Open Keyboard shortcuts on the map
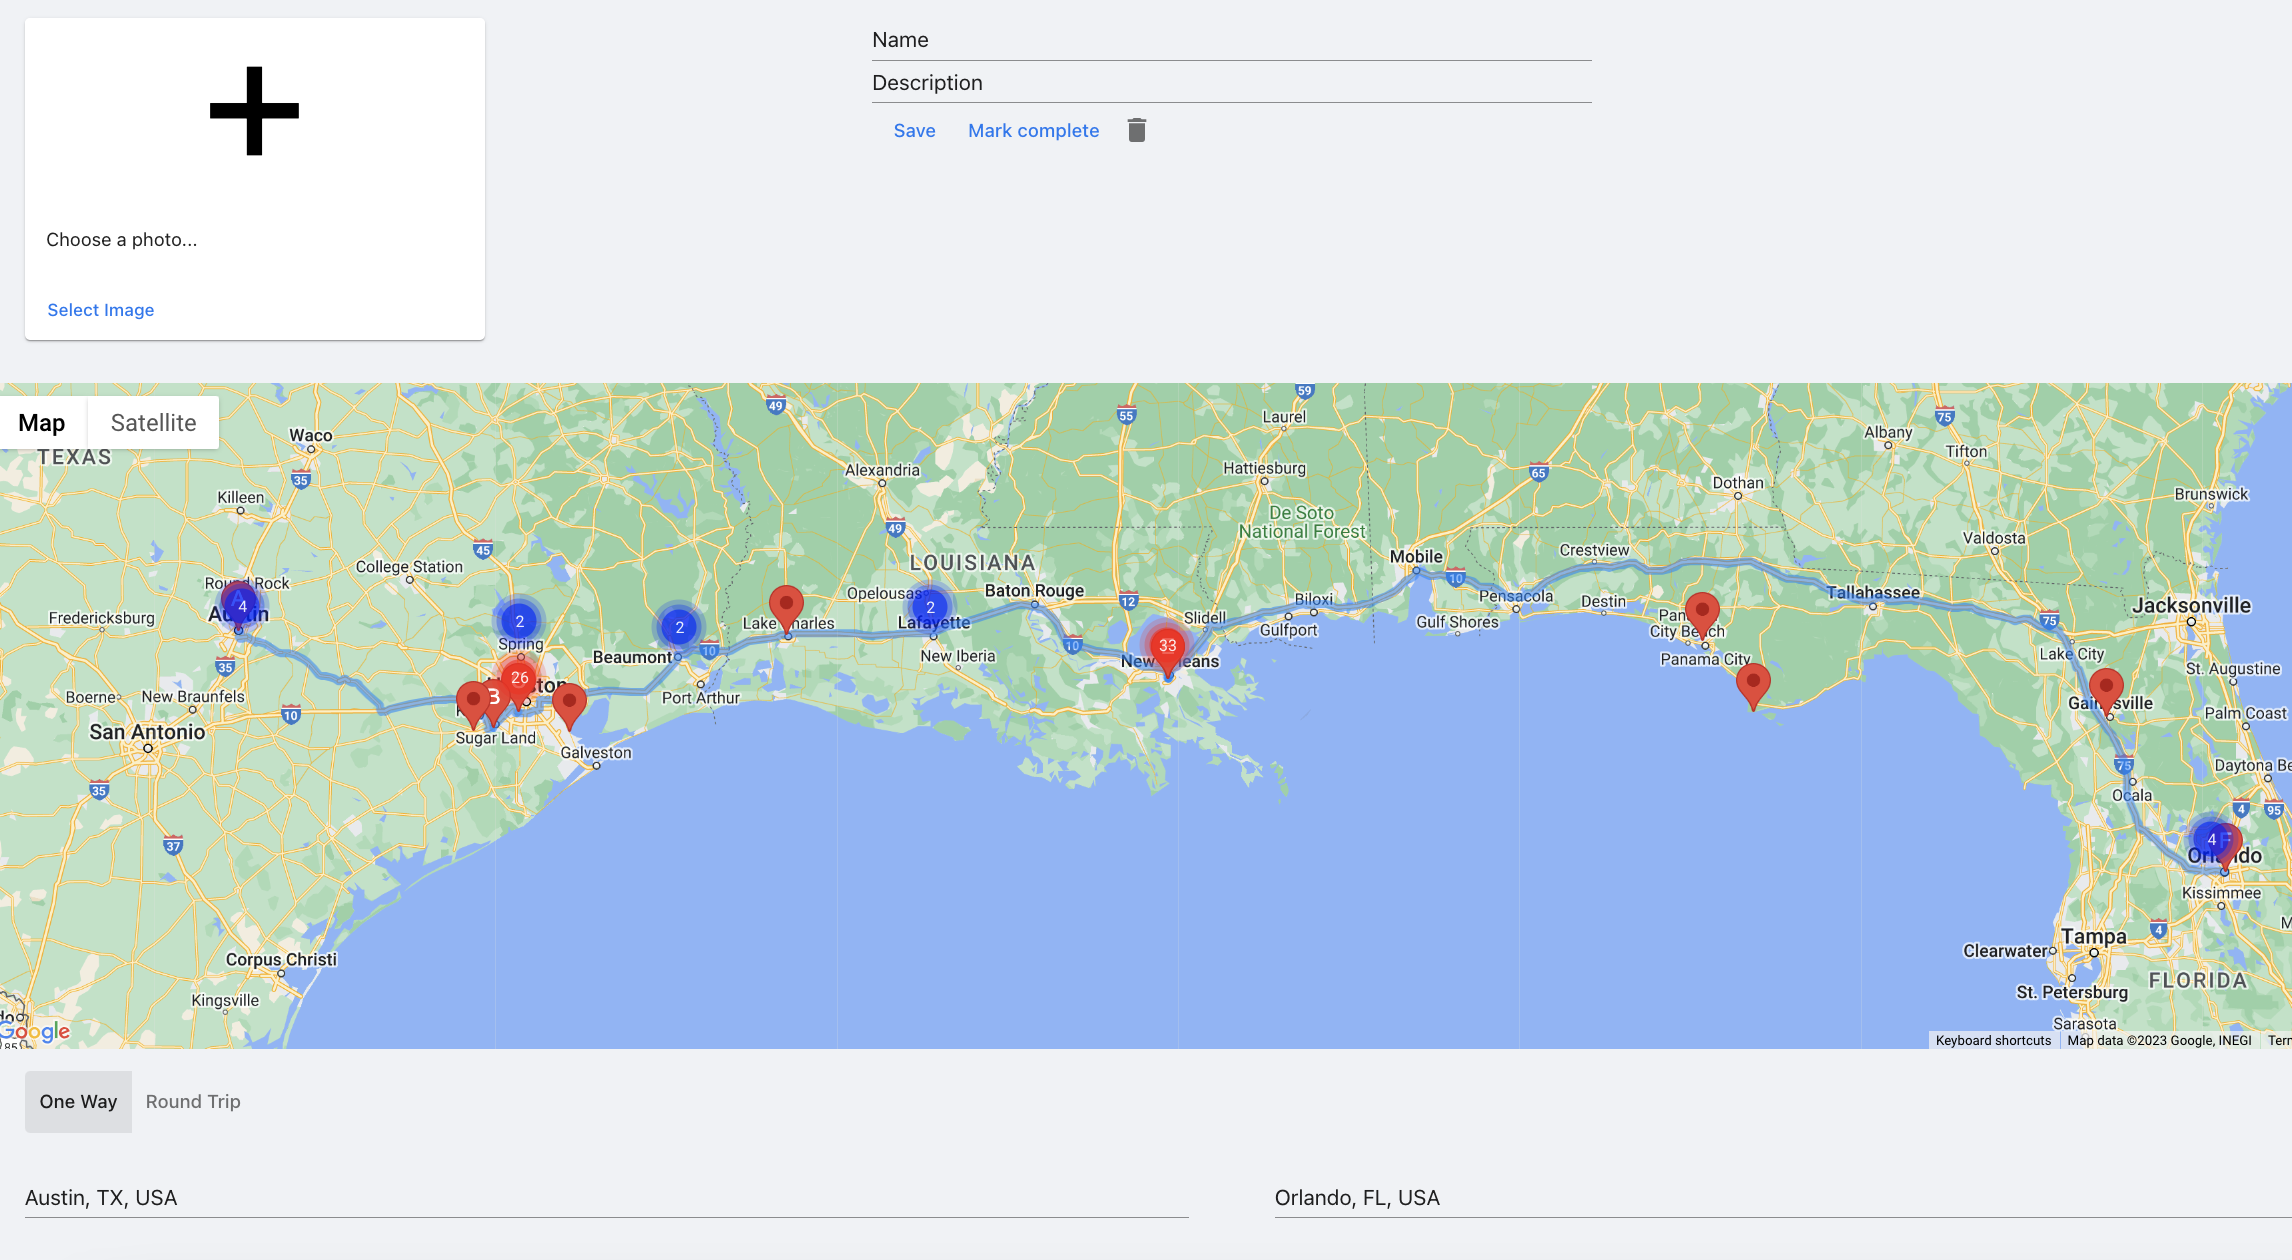 (x=1993, y=1041)
